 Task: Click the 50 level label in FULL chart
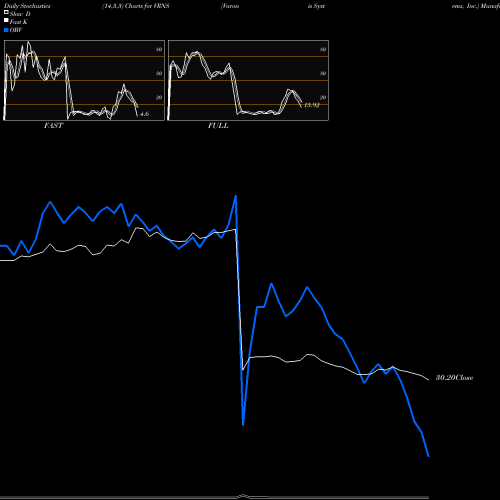coord(323,73)
